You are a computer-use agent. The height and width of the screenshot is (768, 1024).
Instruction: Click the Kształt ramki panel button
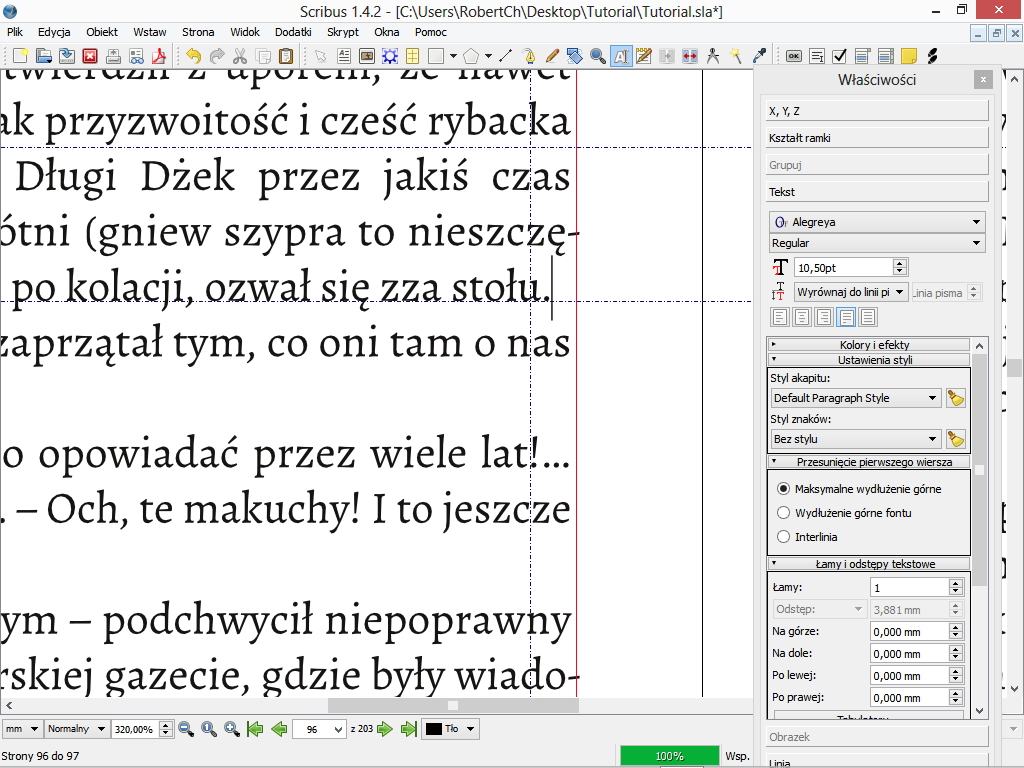pyautogui.click(x=878, y=137)
